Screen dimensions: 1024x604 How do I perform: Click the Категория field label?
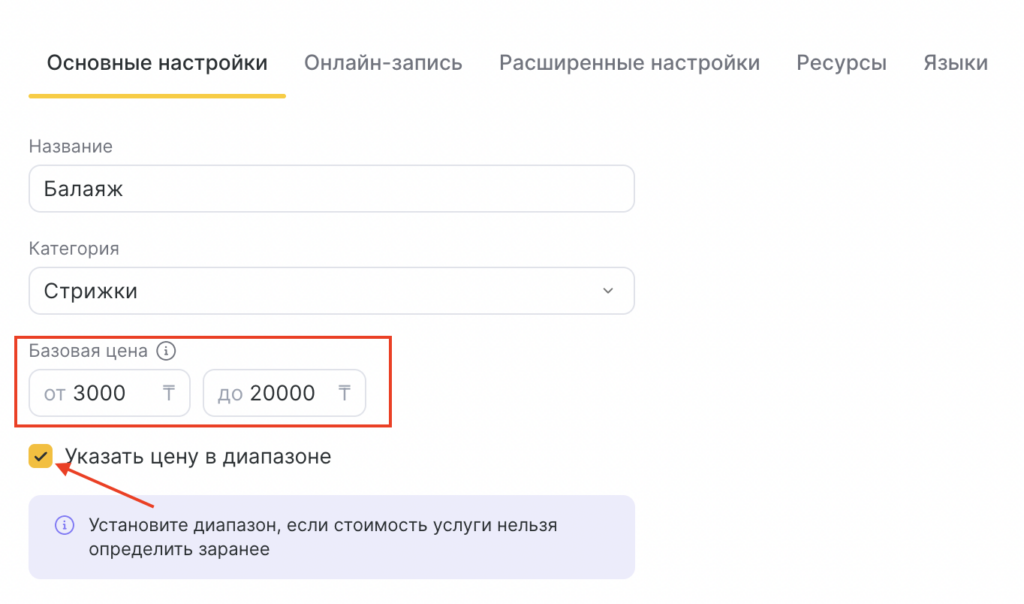pos(73,248)
